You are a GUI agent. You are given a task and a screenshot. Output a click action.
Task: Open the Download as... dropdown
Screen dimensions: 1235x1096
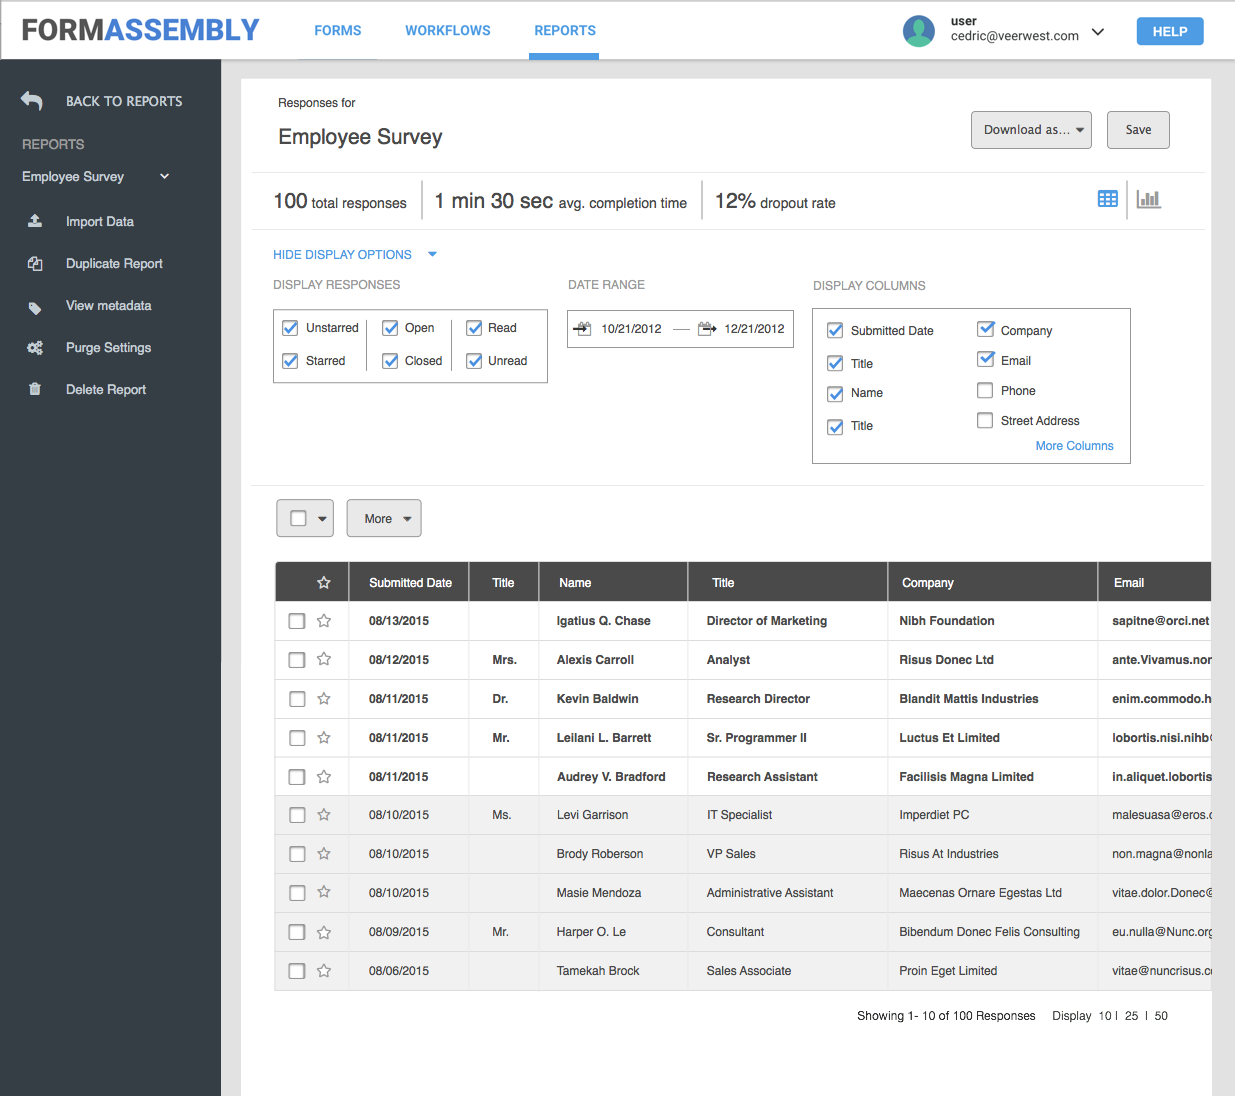coord(1031,130)
